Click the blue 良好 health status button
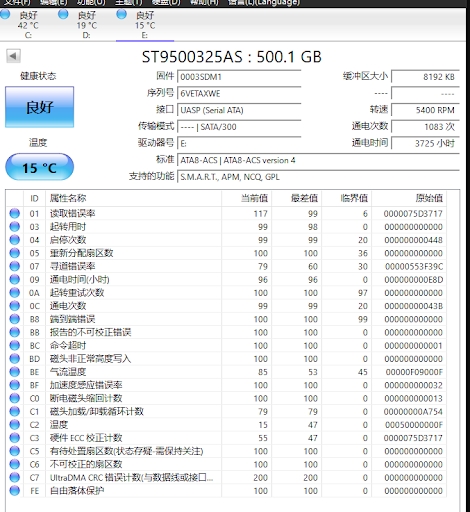This screenshot has height=512, width=470. (40, 107)
